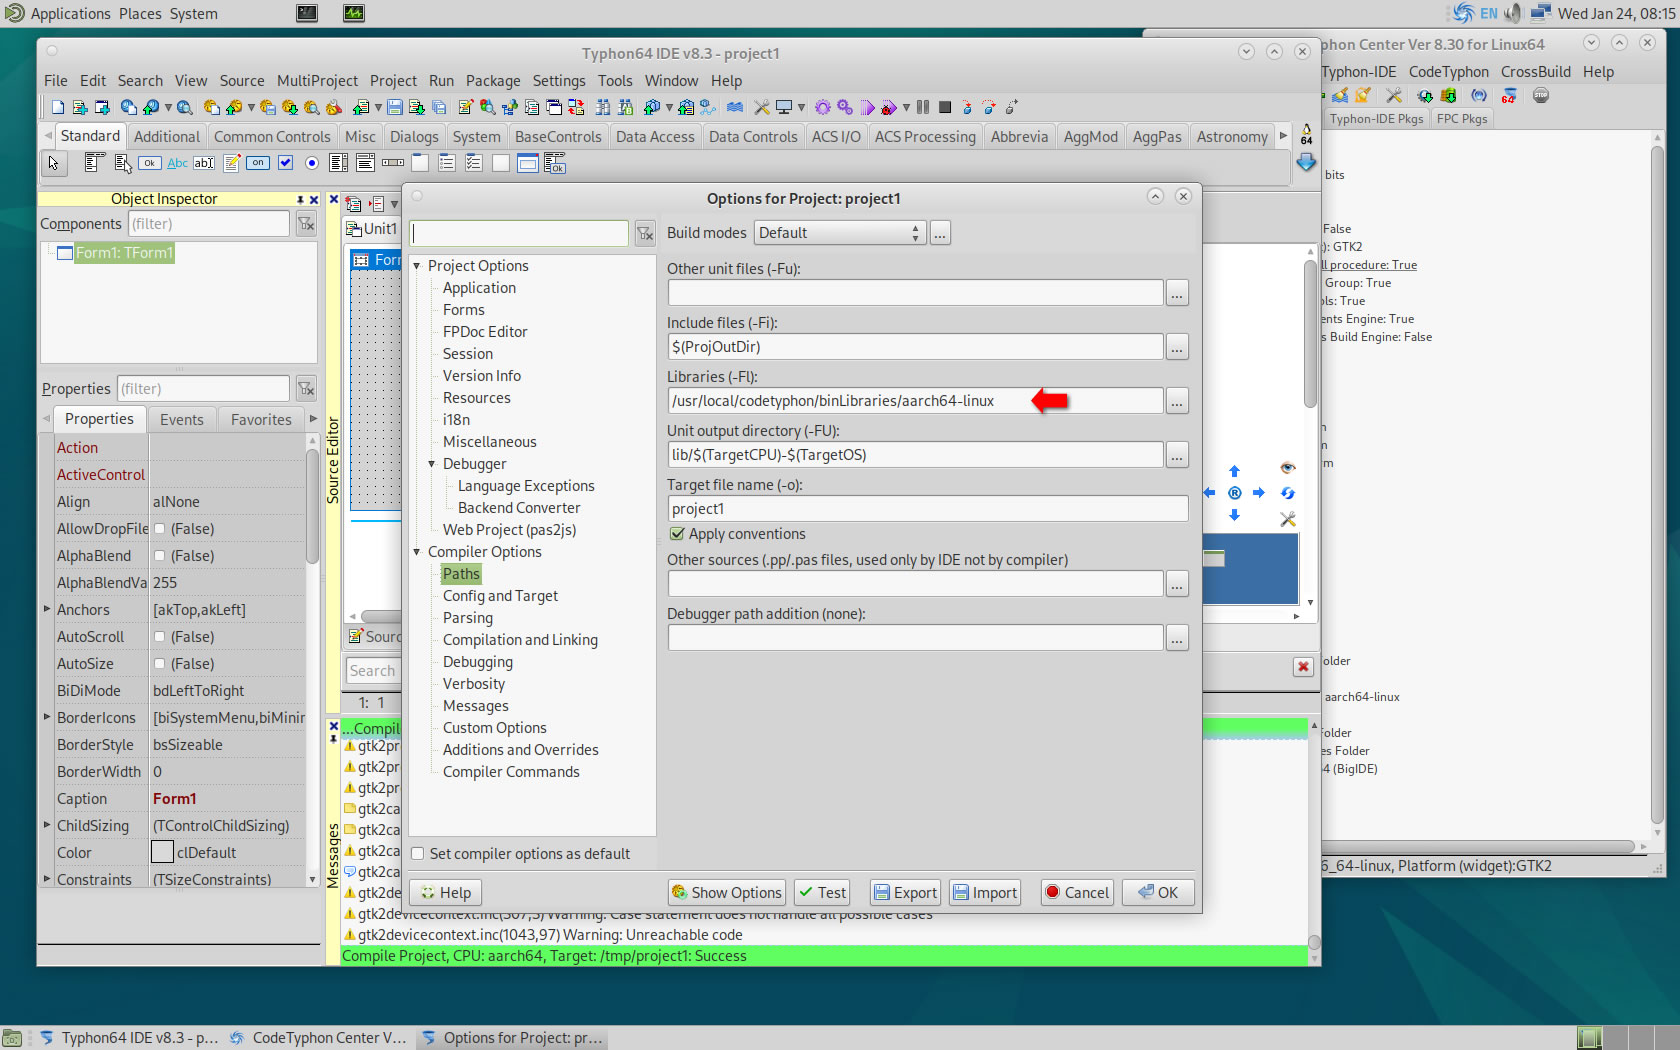Open the Build modes dropdown
The width and height of the screenshot is (1680, 1050).
[x=839, y=233]
